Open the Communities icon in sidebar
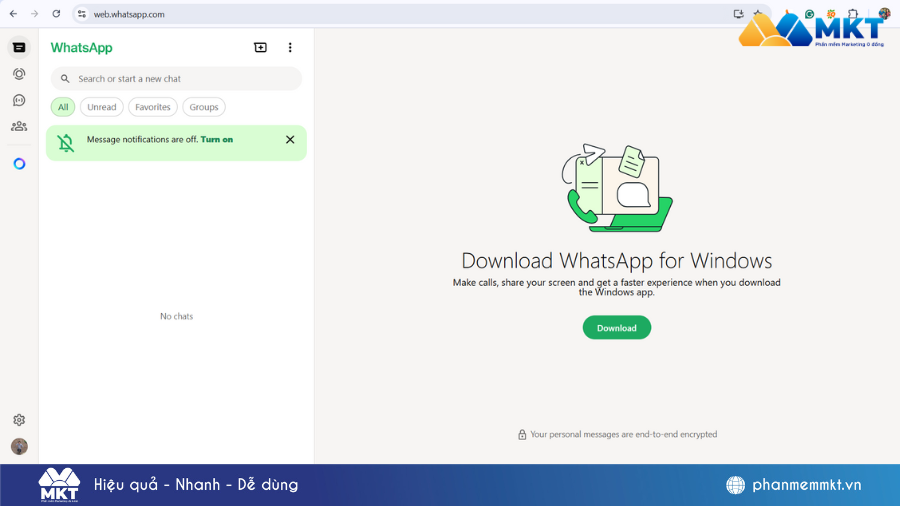The width and height of the screenshot is (900, 506). point(19,126)
